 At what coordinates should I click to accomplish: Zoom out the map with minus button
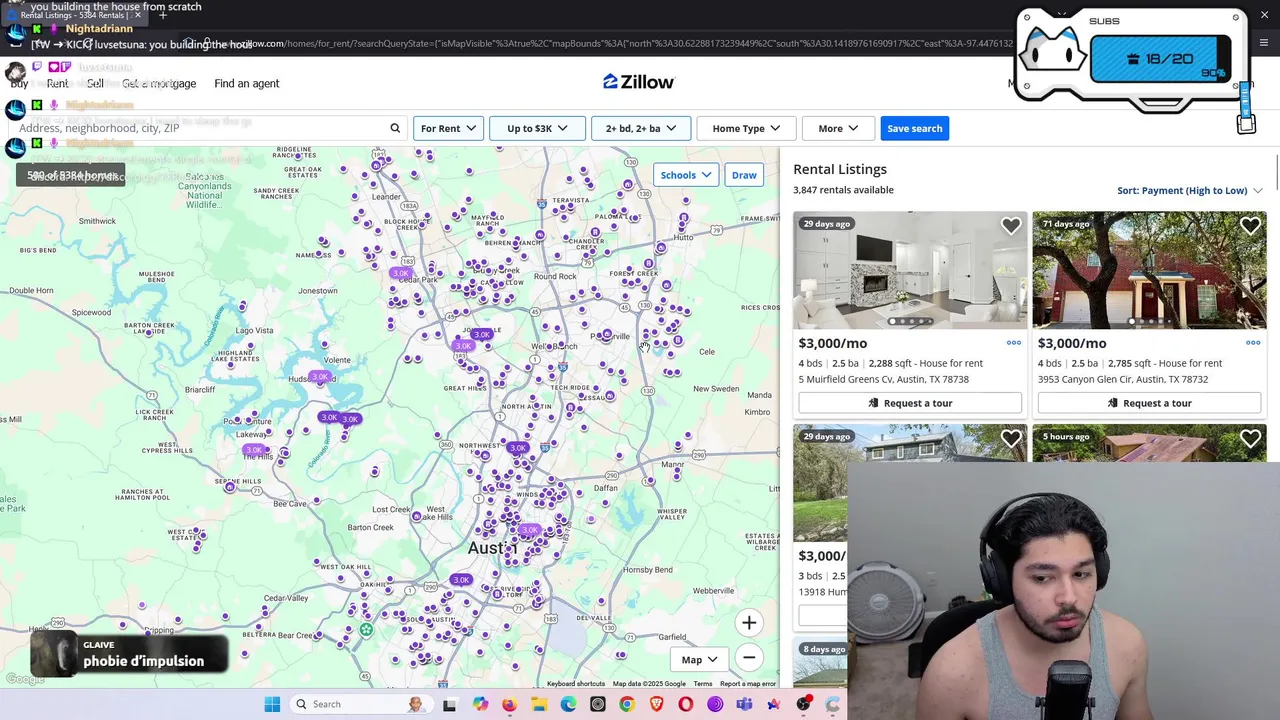tap(749, 657)
